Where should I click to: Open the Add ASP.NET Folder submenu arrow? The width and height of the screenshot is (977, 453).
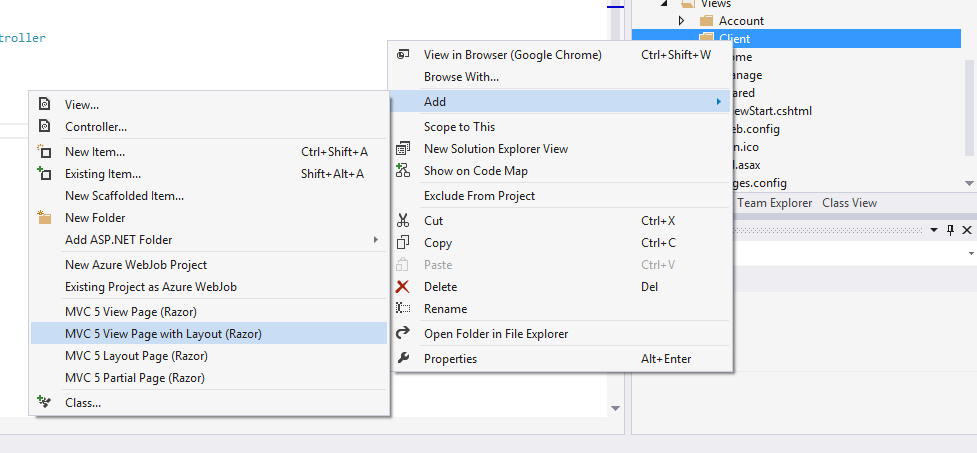click(376, 240)
